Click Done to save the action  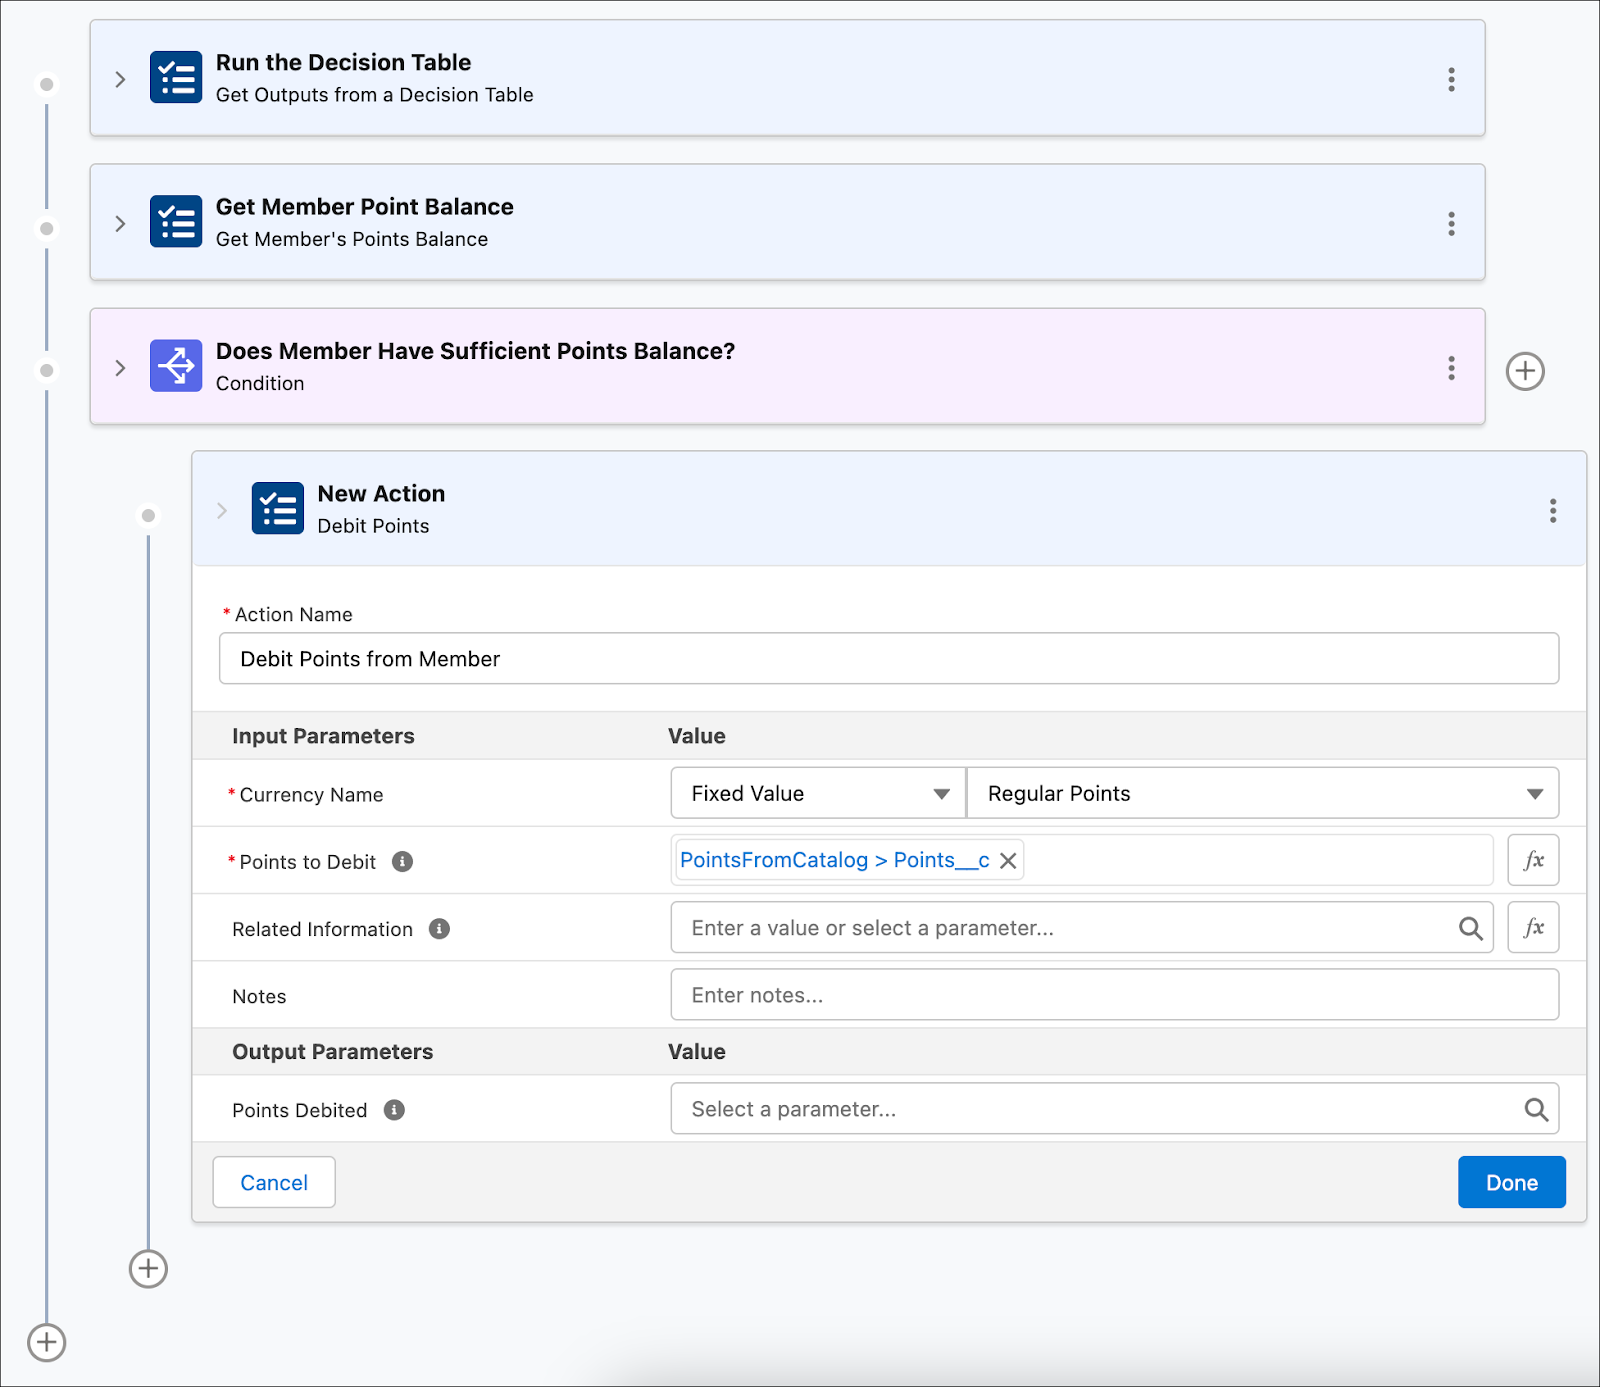tap(1511, 1182)
